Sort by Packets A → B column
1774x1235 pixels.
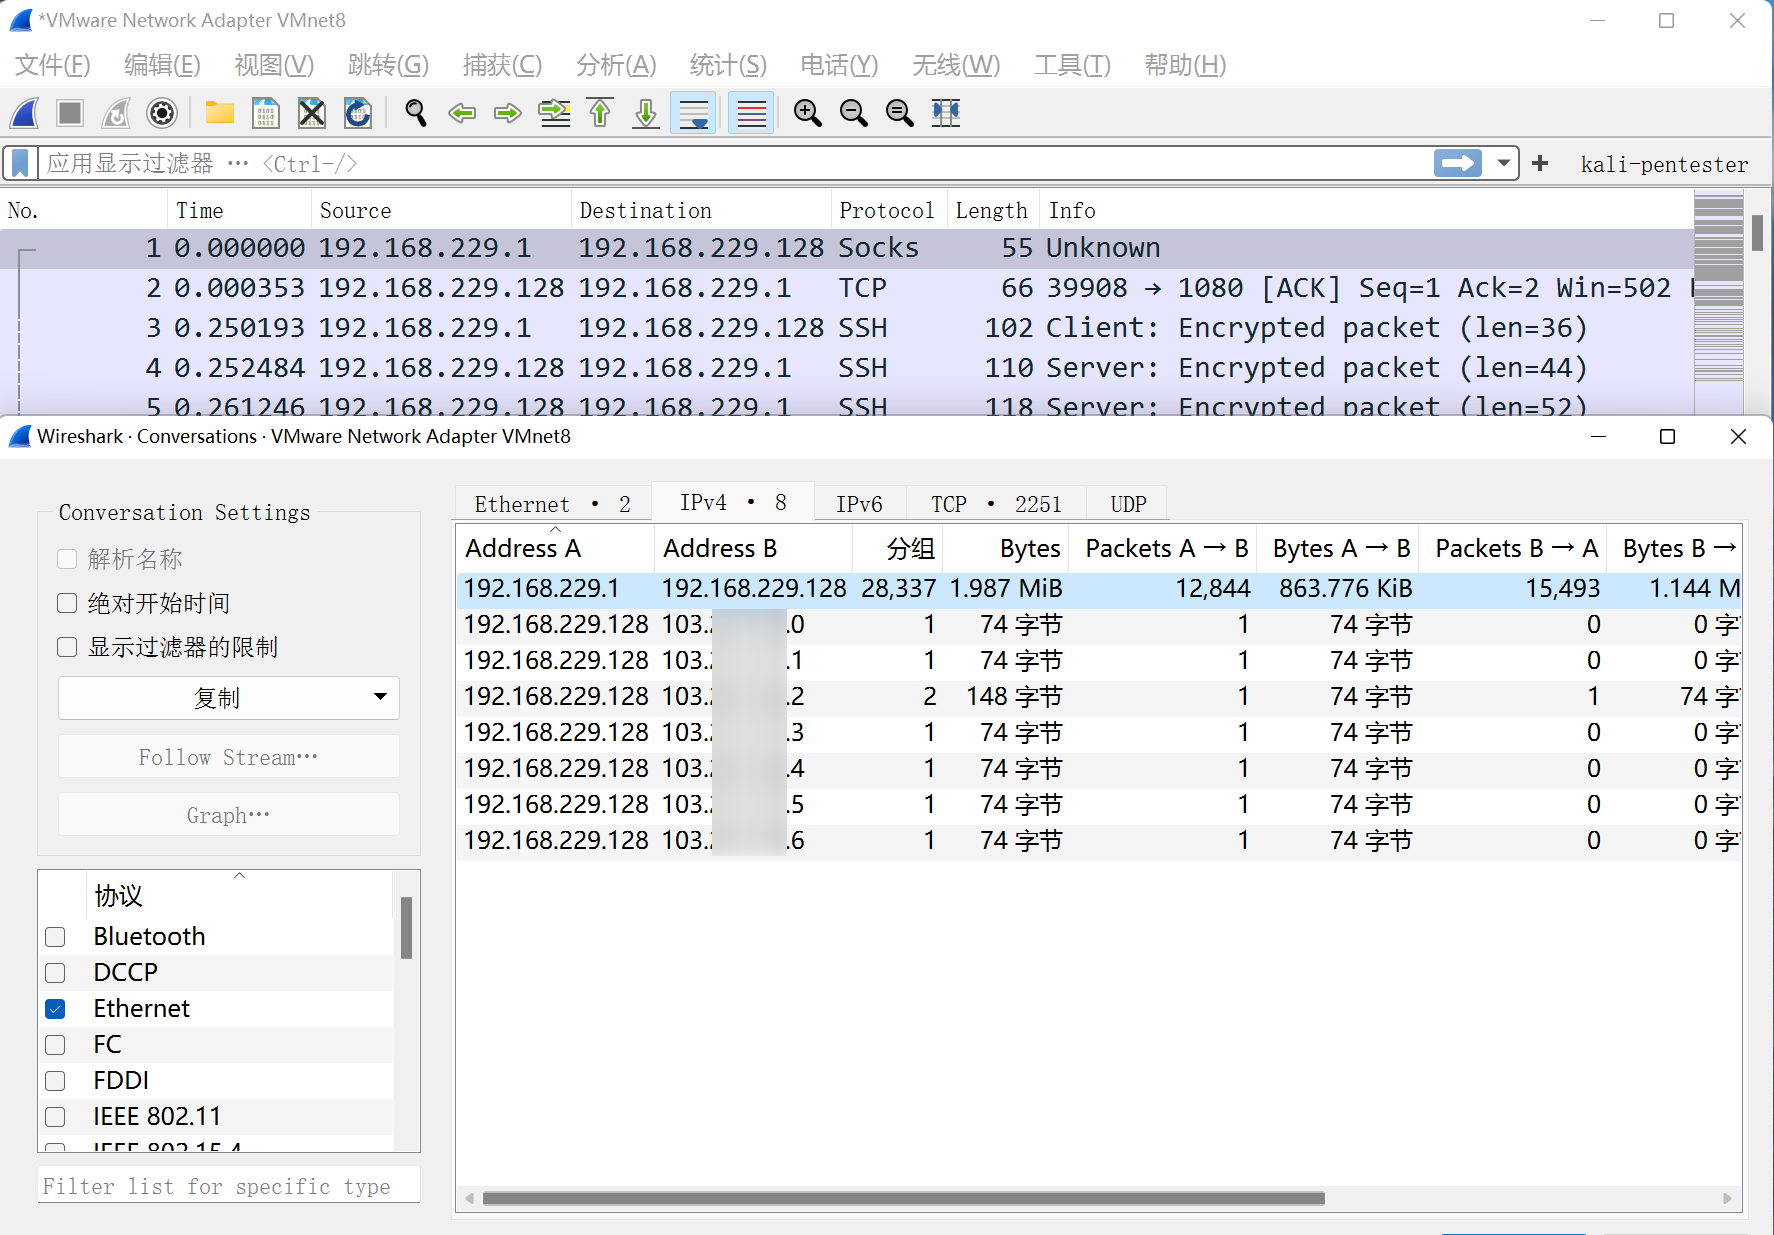point(1163,548)
